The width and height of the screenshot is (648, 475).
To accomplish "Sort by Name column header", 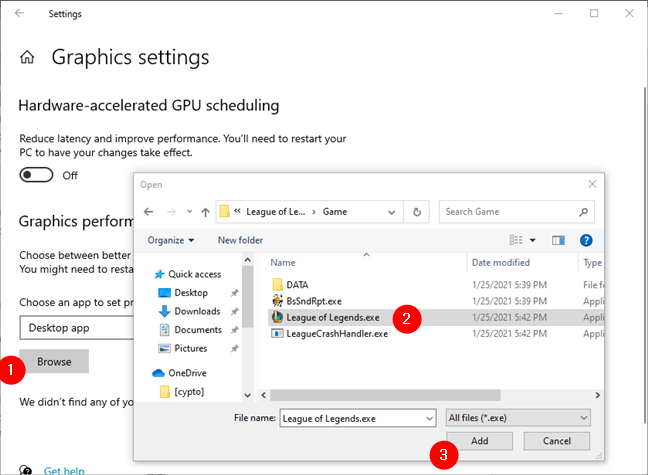I will [x=283, y=263].
